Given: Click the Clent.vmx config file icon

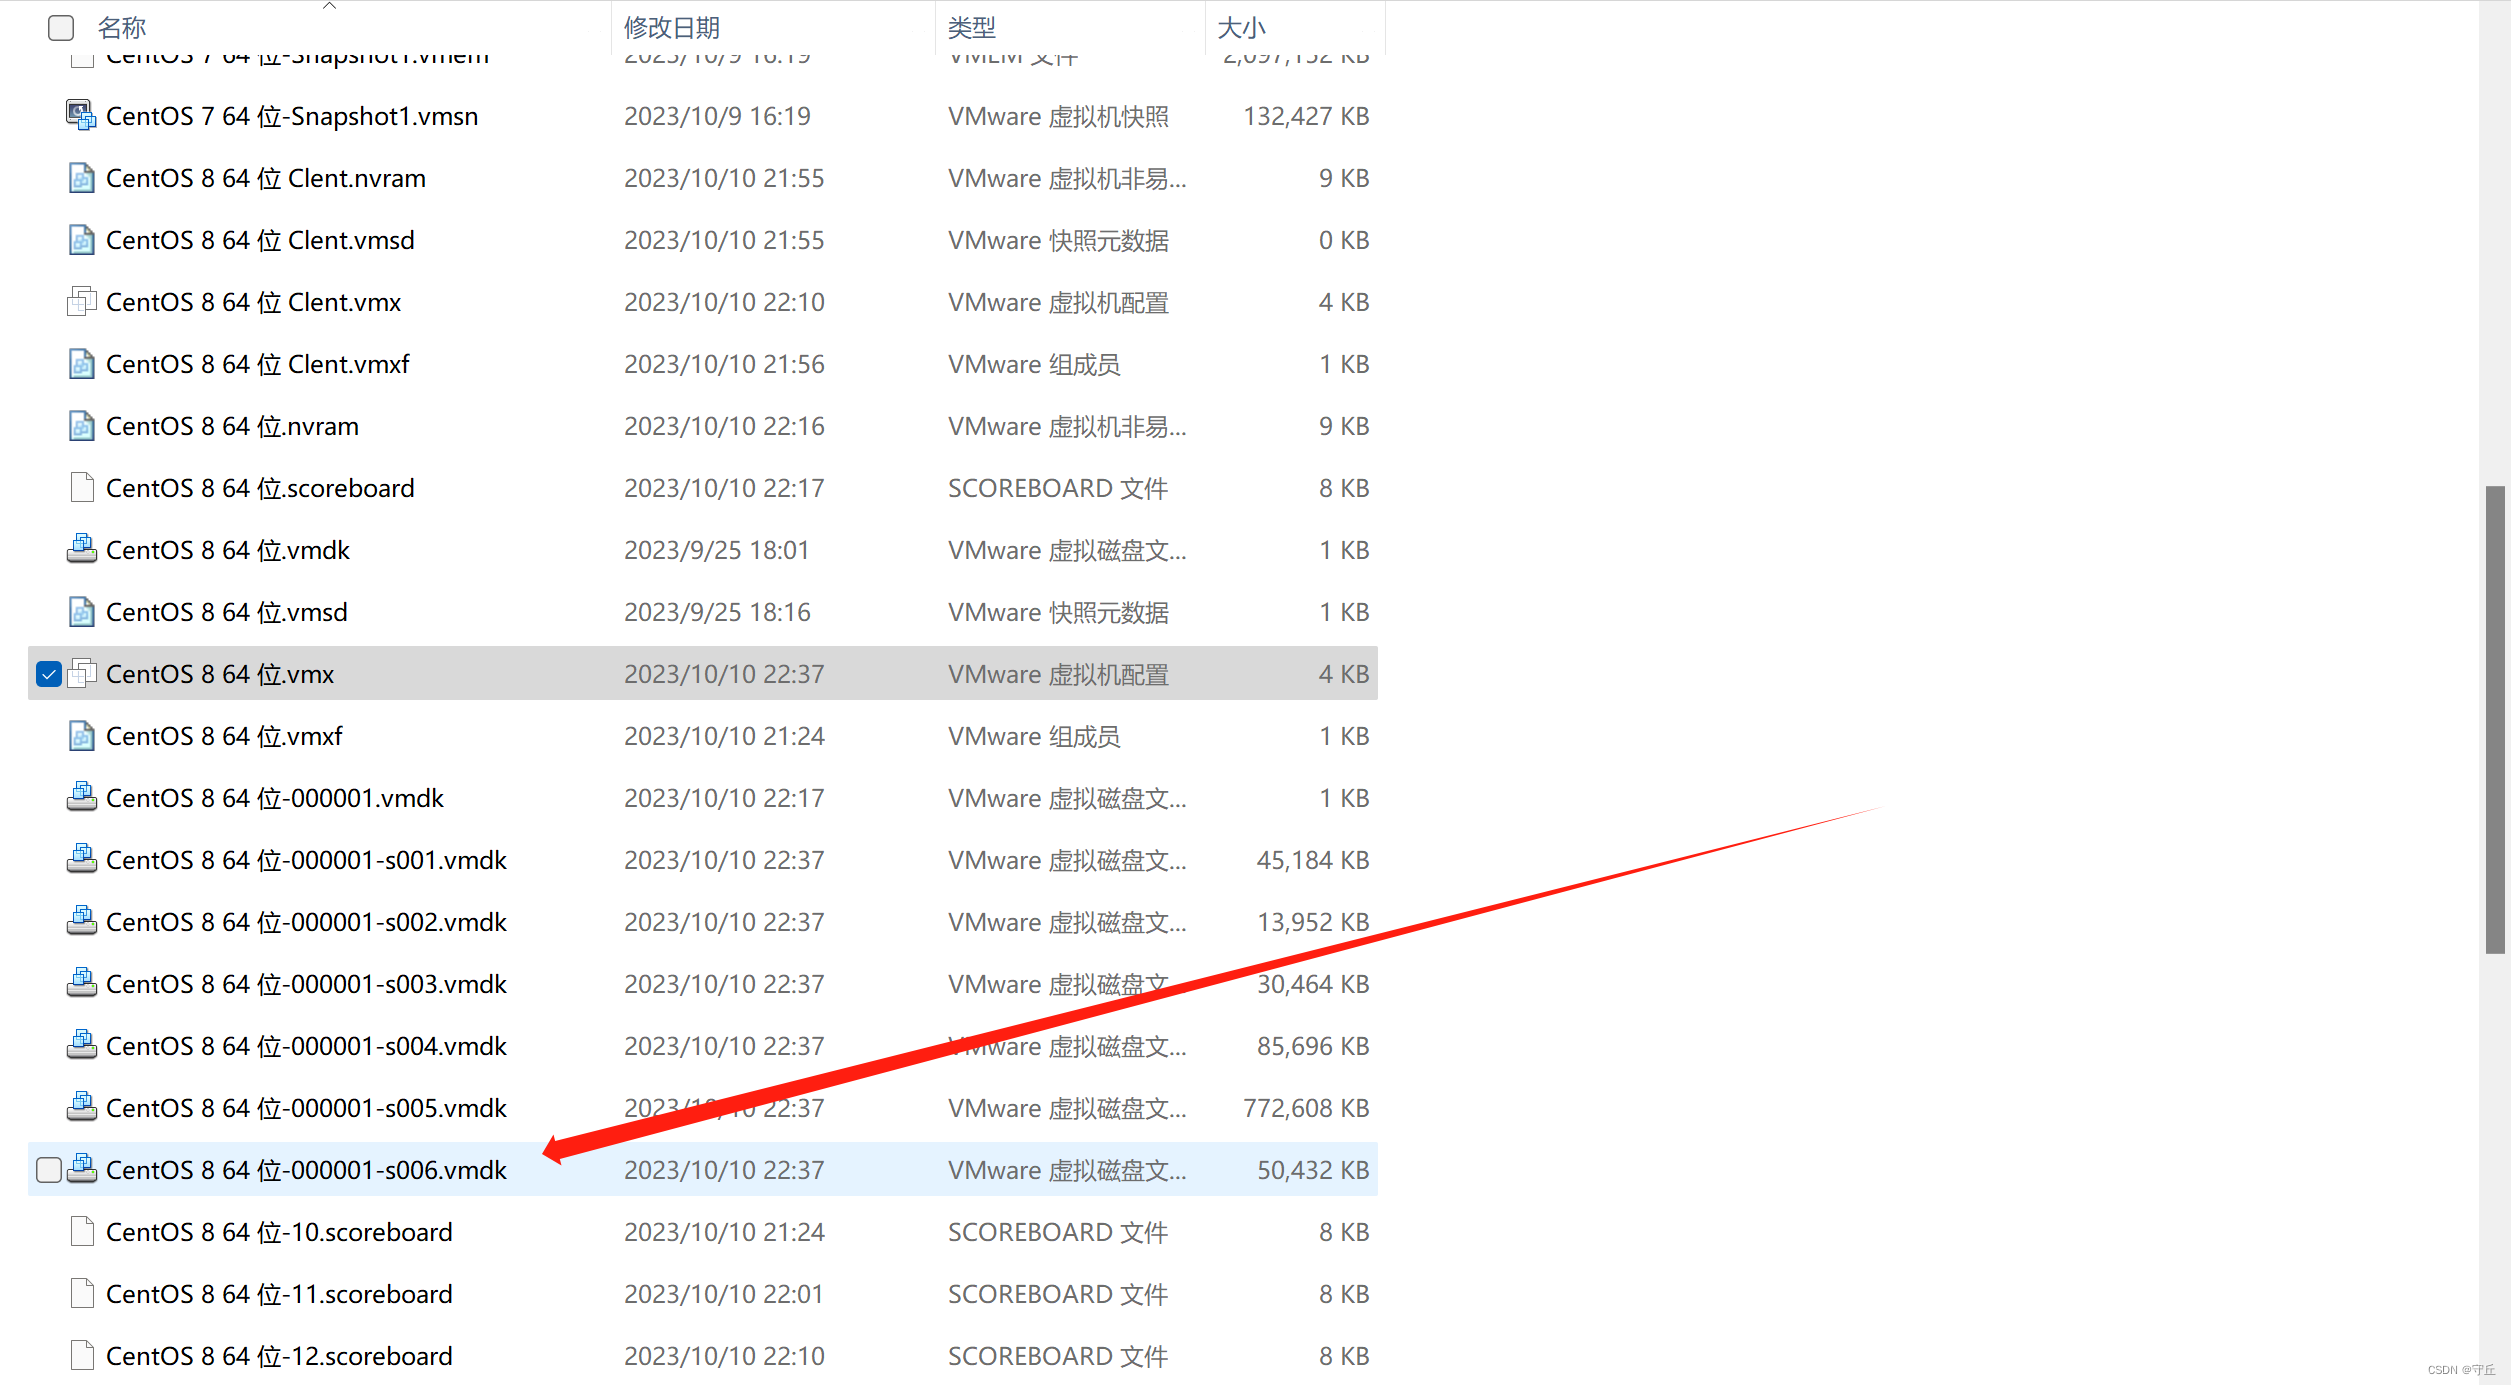Looking at the screenshot, I should [81, 302].
